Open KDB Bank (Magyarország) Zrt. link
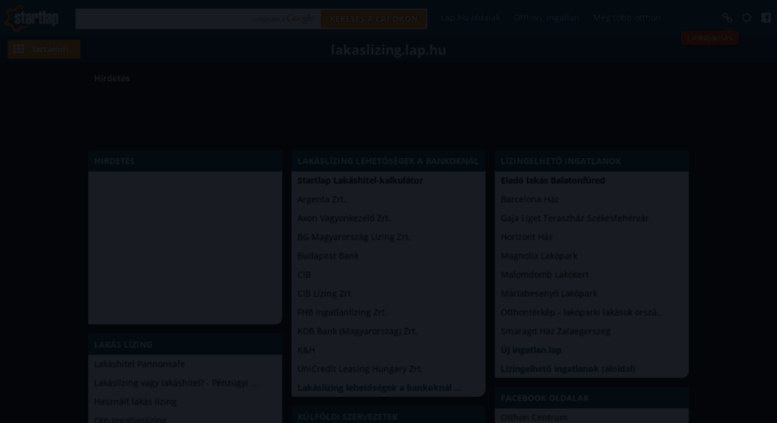 click(357, 331)
